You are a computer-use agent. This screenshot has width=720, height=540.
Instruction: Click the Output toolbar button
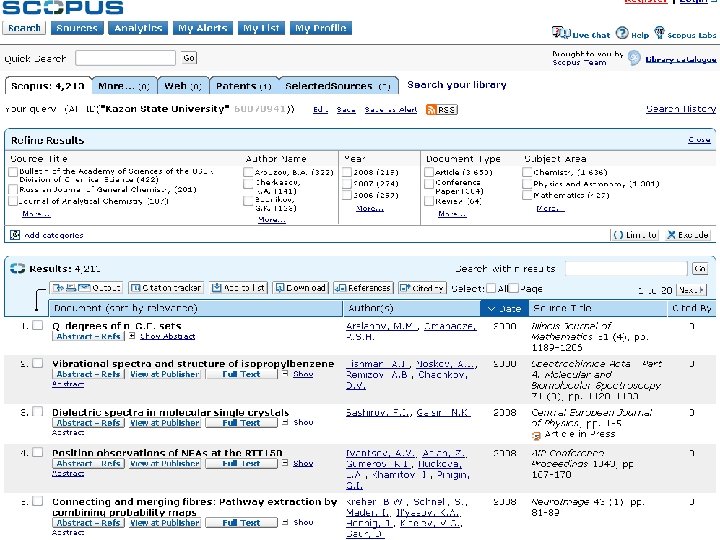(x=86, y=288)
